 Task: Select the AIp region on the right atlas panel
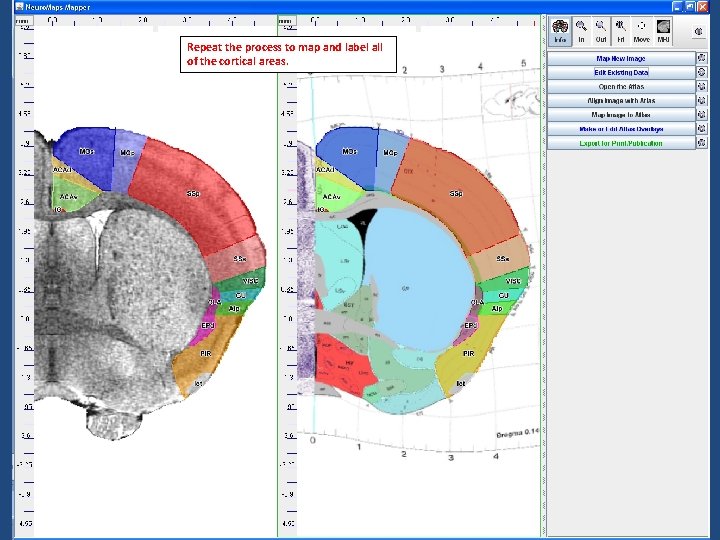pos(497,309)
